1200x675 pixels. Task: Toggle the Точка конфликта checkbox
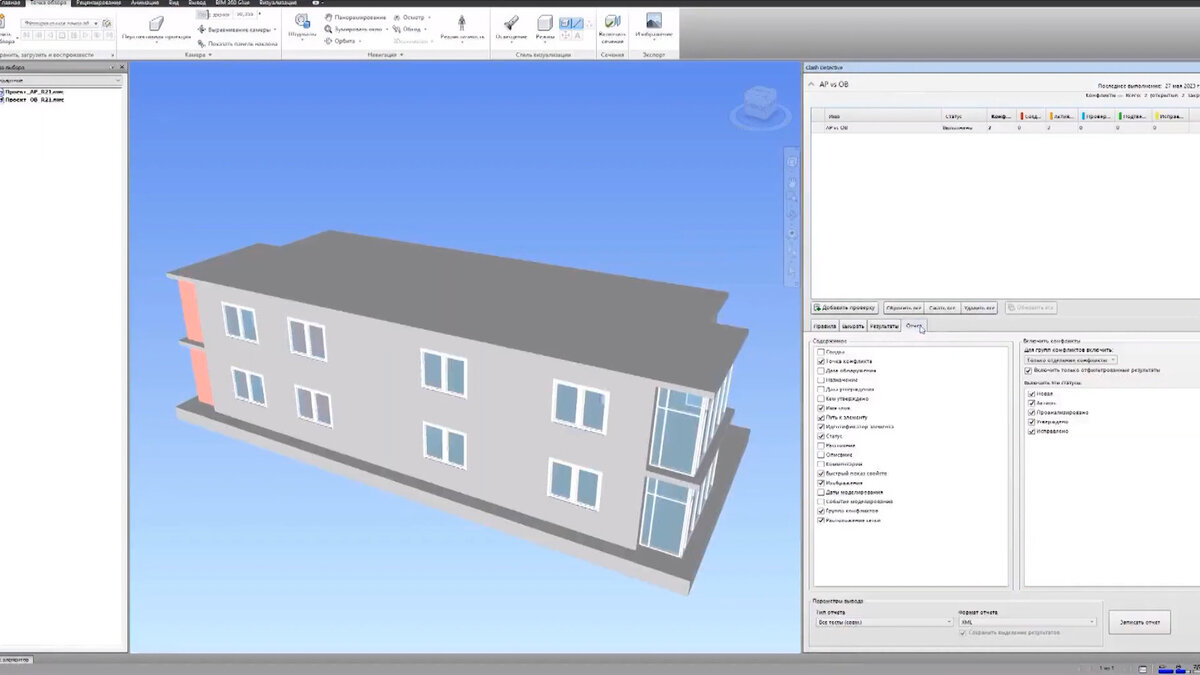pyautogui.click(x=821, y=361)
